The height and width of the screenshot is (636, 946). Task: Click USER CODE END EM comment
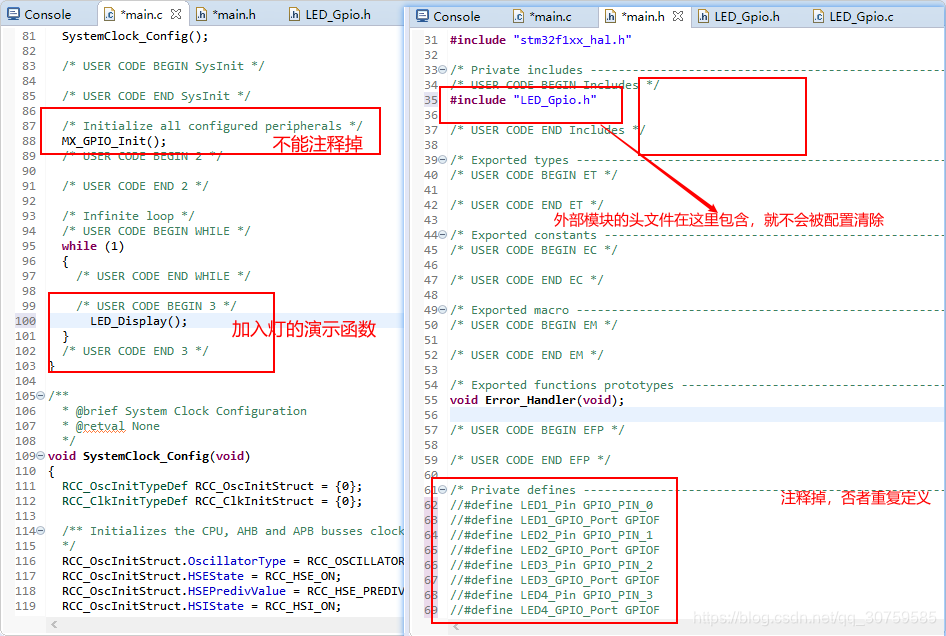527,355
